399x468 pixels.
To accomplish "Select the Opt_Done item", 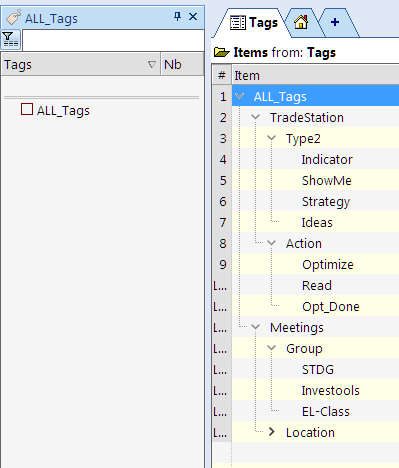I will 331,307.
